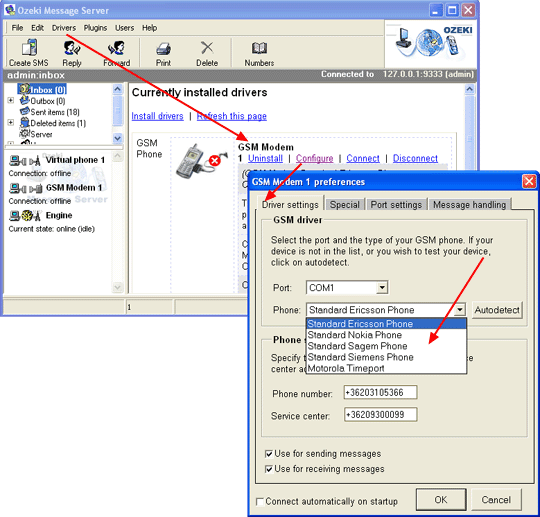
Task: Select the Reply toolbar icon
Action: [72, 48]
